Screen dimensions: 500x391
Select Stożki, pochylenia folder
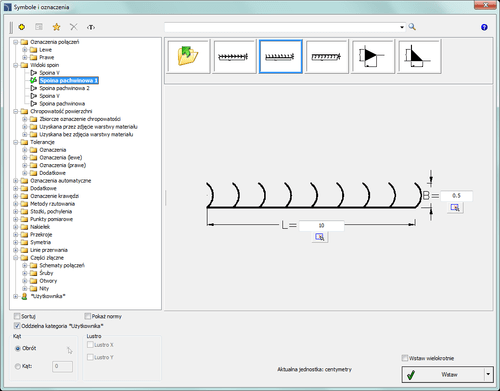click(x=51, y=211)
